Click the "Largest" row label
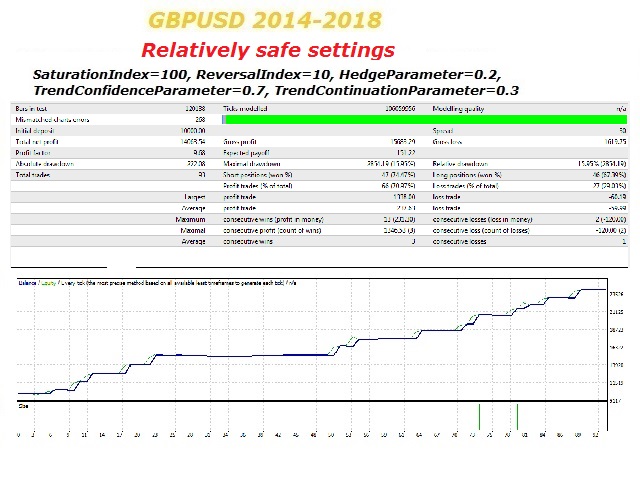Screen dimensions: 640x480 [x=195, y=197]
